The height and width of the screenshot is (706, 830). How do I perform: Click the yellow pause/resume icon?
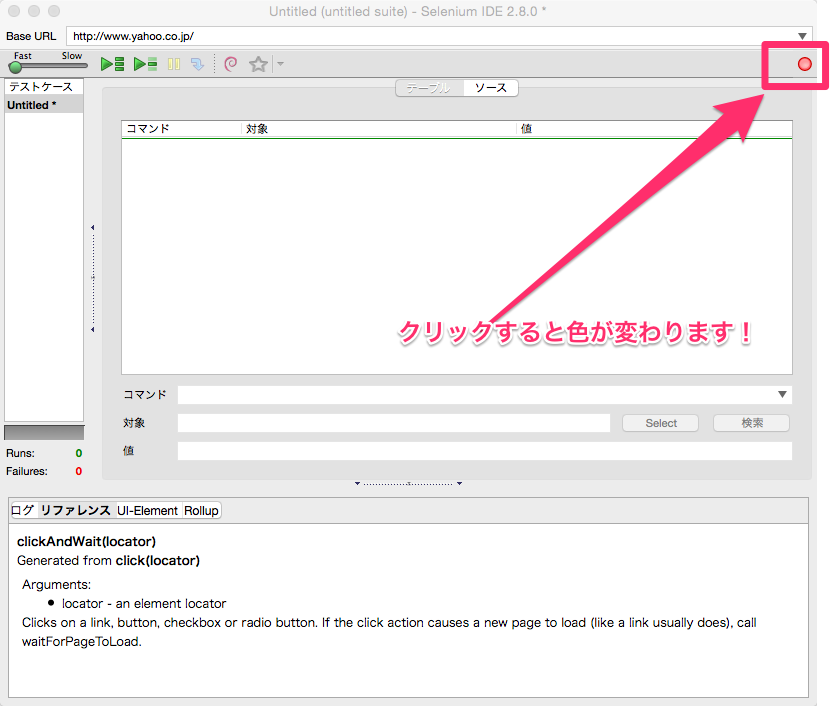pos(174,65)
